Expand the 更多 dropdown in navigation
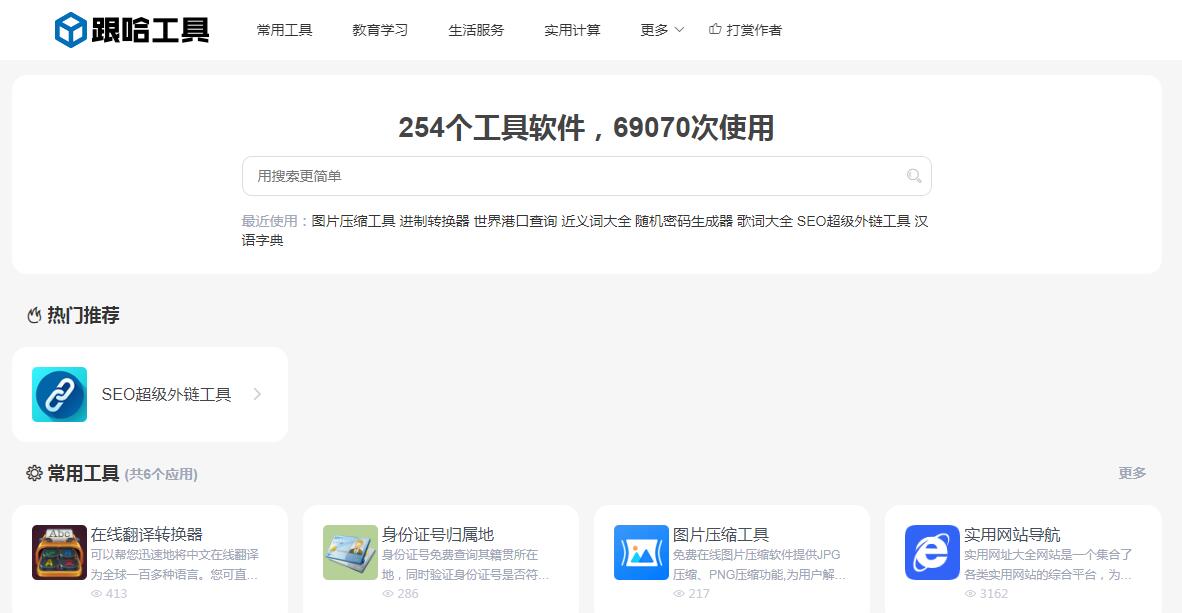Viewport: 1182px width, 613px height. pos(662,30)
